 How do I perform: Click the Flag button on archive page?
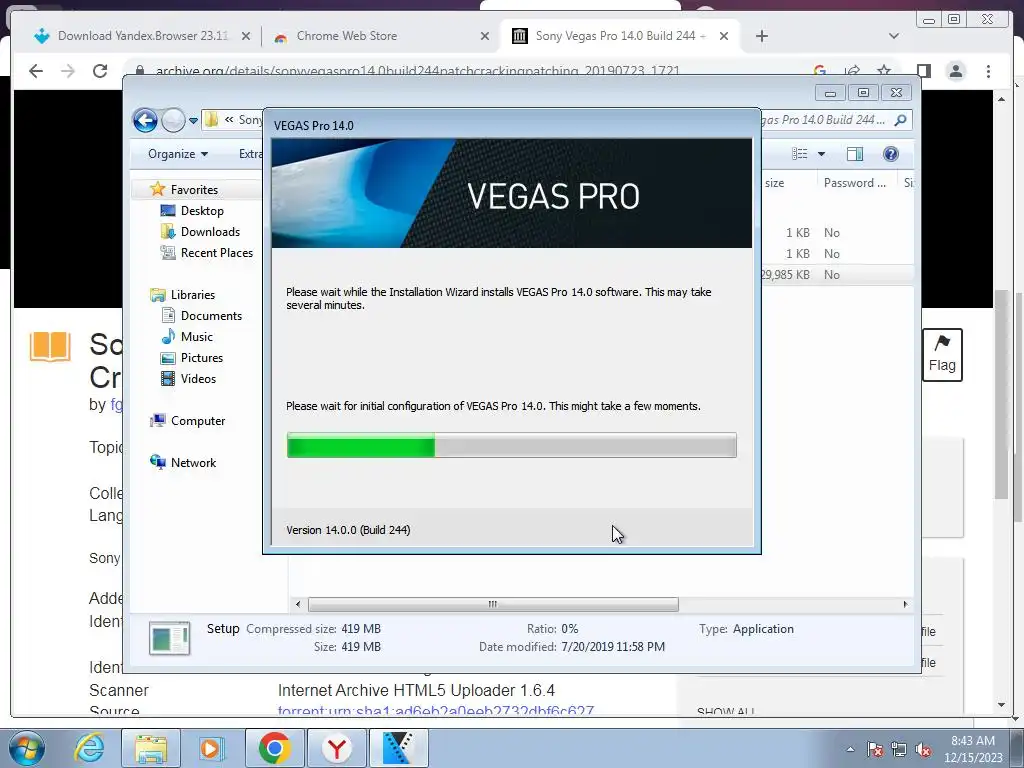(942, 355)
